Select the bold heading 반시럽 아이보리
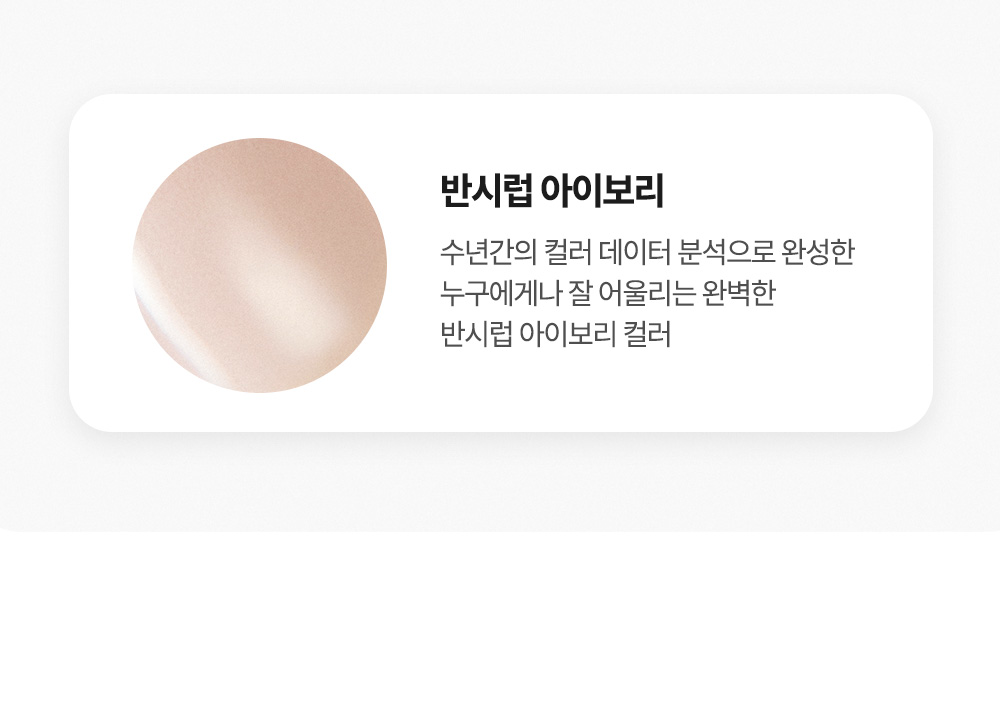Screen dimensions: 1000x720 (x=552, y=191)
